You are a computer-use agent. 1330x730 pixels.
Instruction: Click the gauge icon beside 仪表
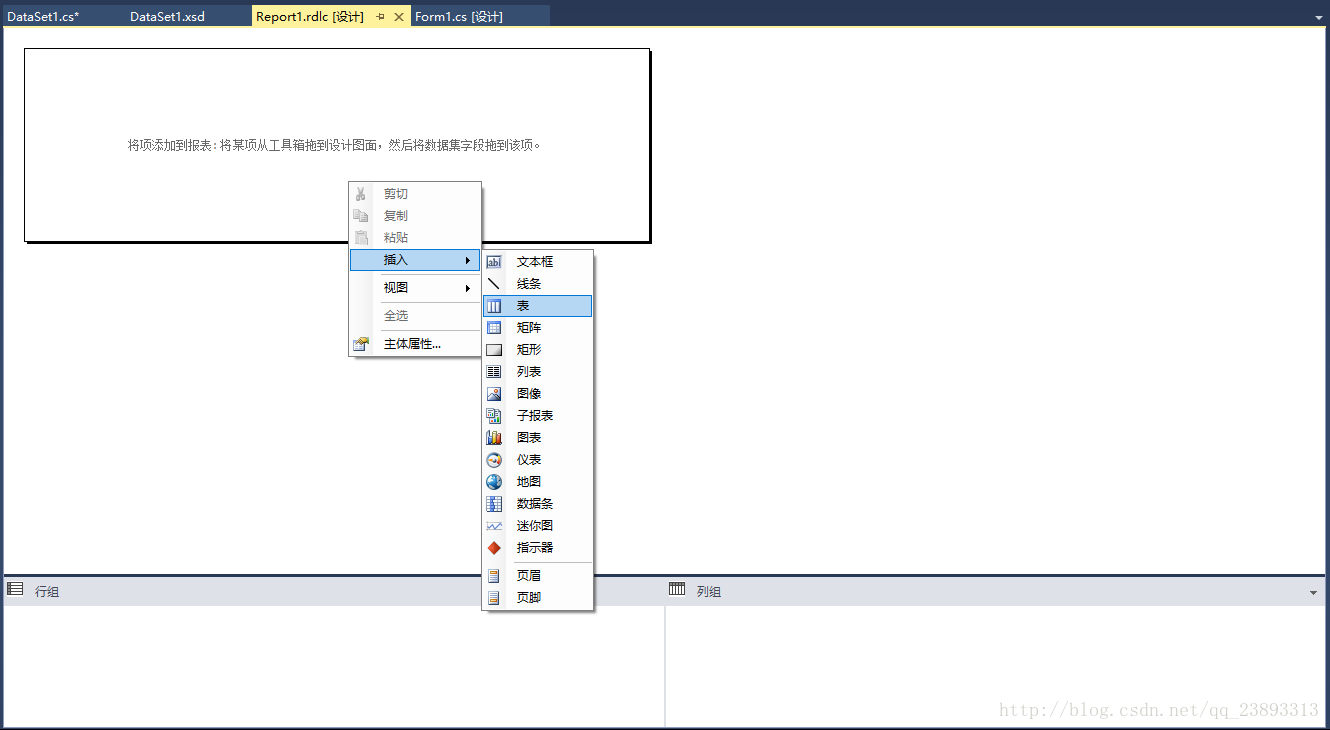click(494, 460)
